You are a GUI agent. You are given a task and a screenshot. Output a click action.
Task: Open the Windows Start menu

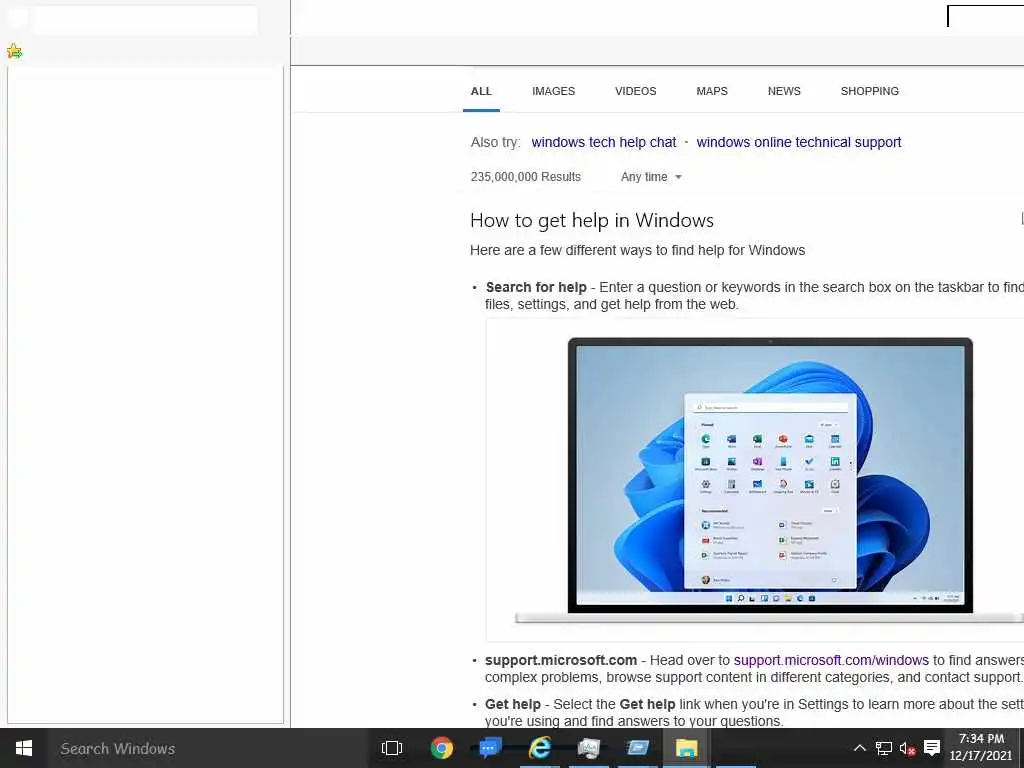click(24, 748)
